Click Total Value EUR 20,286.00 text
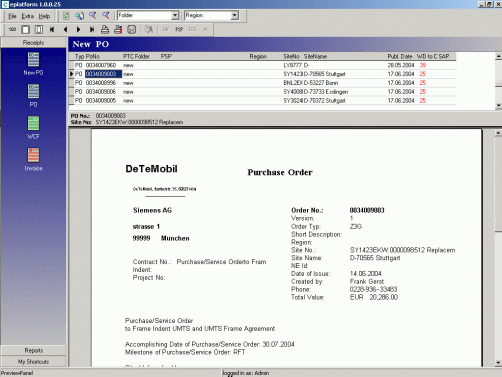Screen dimensions: 502x377 click(374, 297)
